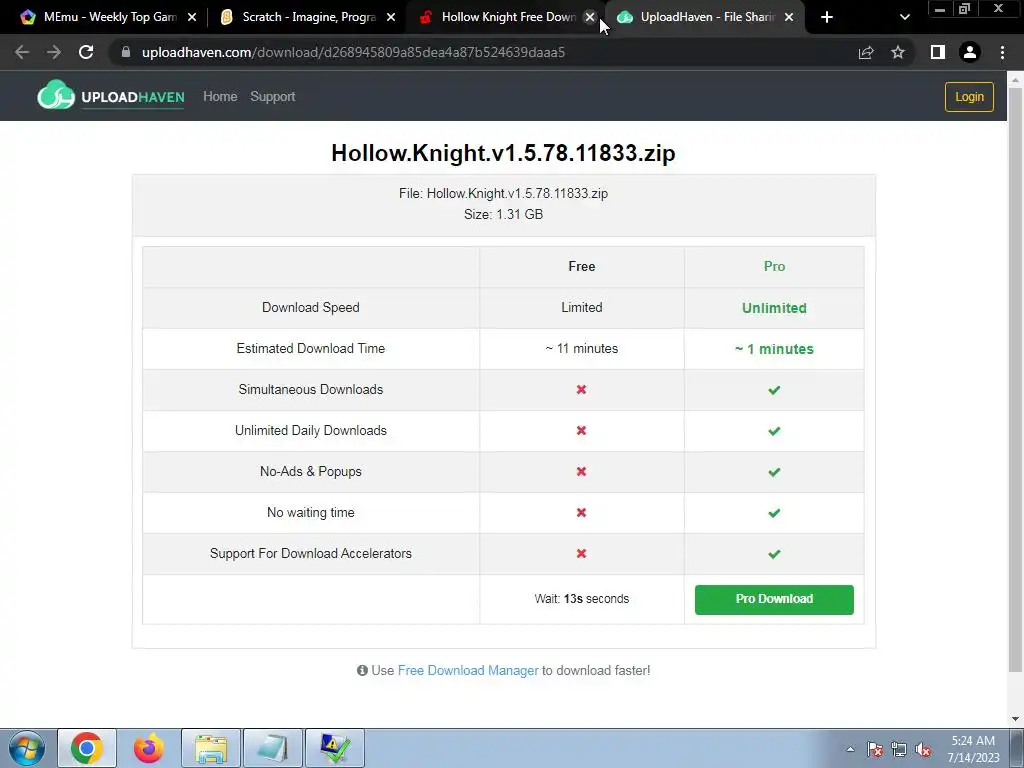This screenshot has height=768, width=1024.
Task: Click the 'Pro' column header
Action: tap(774, 266)
